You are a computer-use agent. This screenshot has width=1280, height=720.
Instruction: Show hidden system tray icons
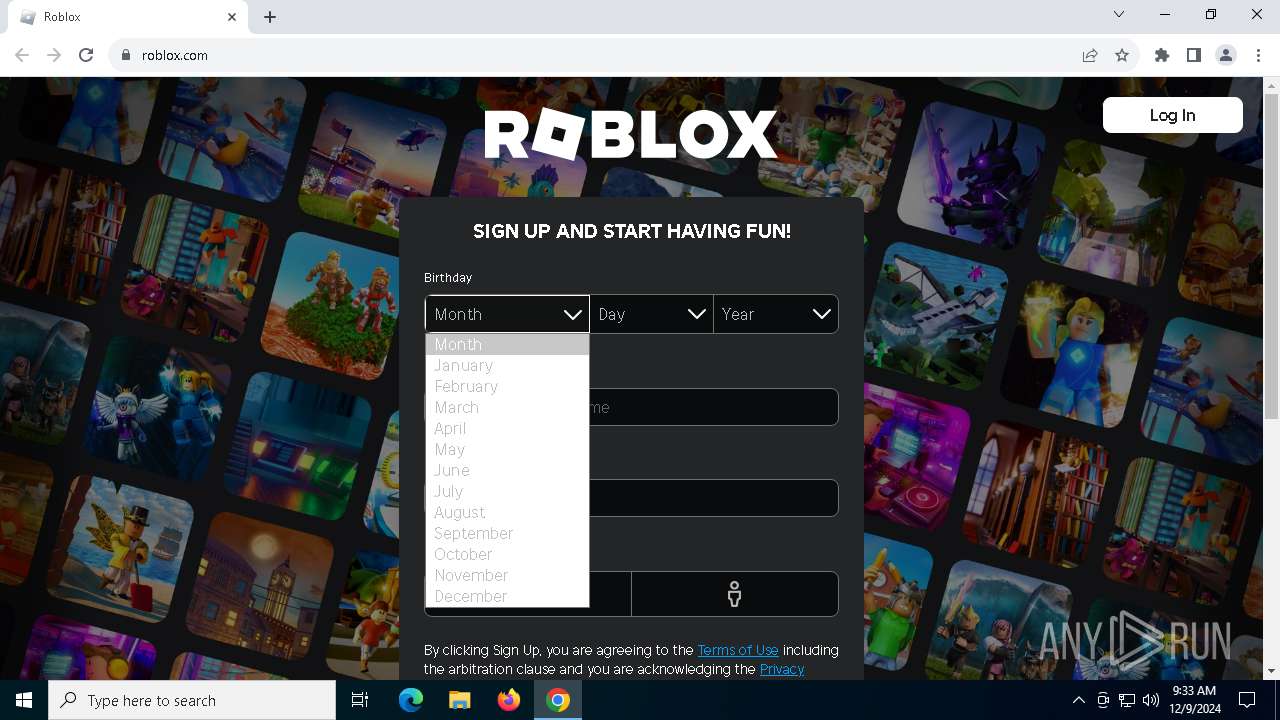tap(1078, 700)
